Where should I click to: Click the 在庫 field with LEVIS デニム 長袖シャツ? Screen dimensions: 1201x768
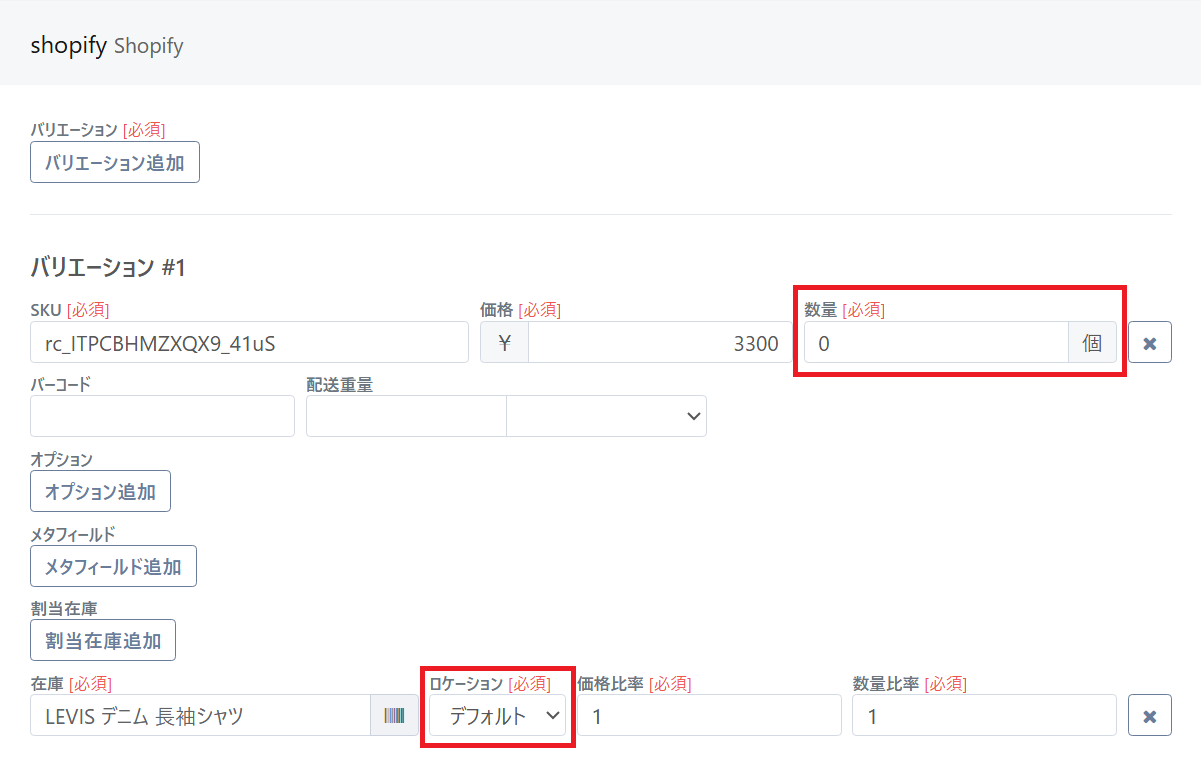[200, 716]
